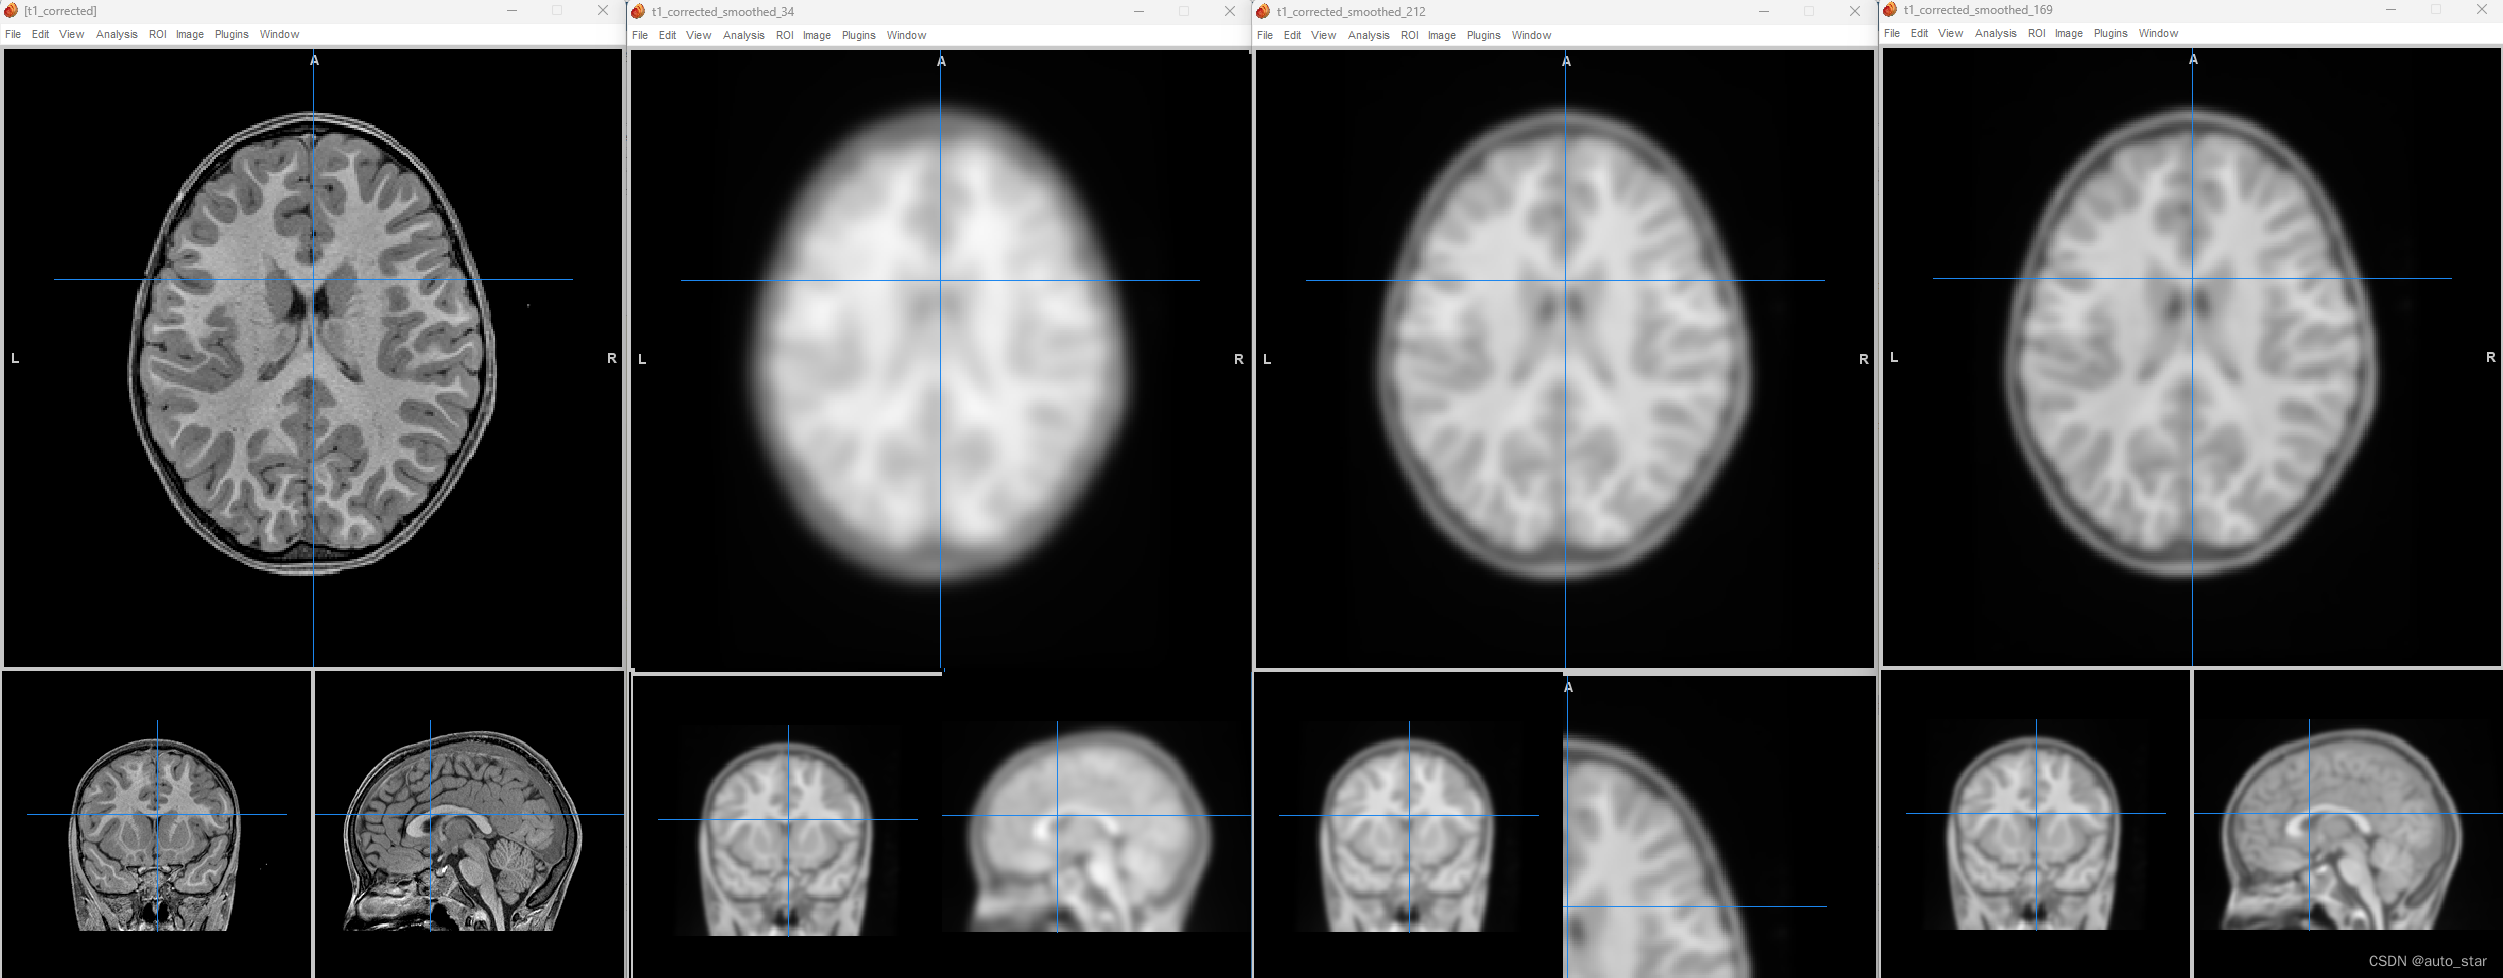Select the coronal slice view in the t1_corrected window

point(156,824)
